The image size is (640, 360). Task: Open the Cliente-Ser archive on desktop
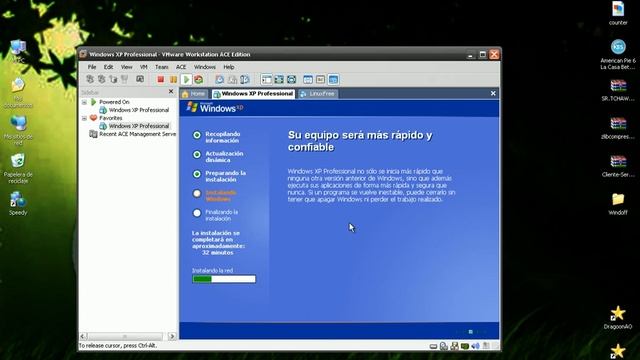pos(618,166)
